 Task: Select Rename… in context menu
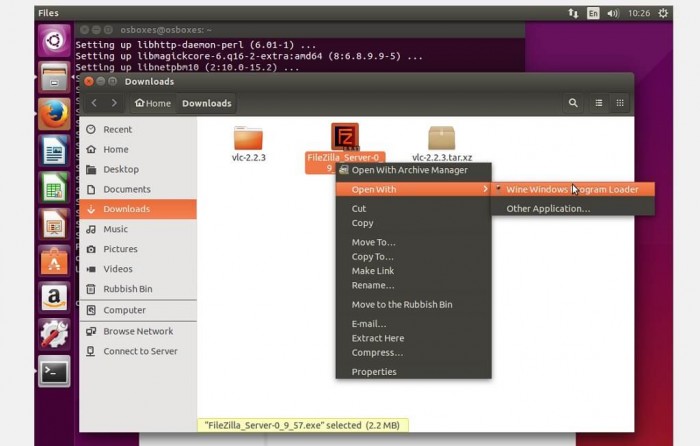tap(413, 285)
